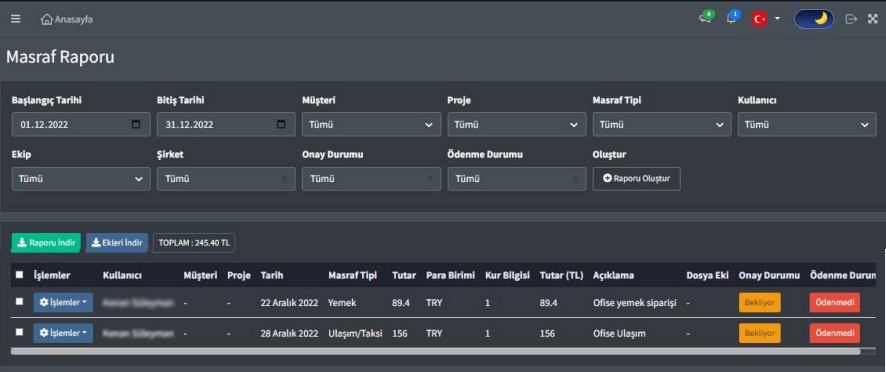Open the messages chat icon
The image size is (886, 372).
pyautogui.click(x=705, y=18)
